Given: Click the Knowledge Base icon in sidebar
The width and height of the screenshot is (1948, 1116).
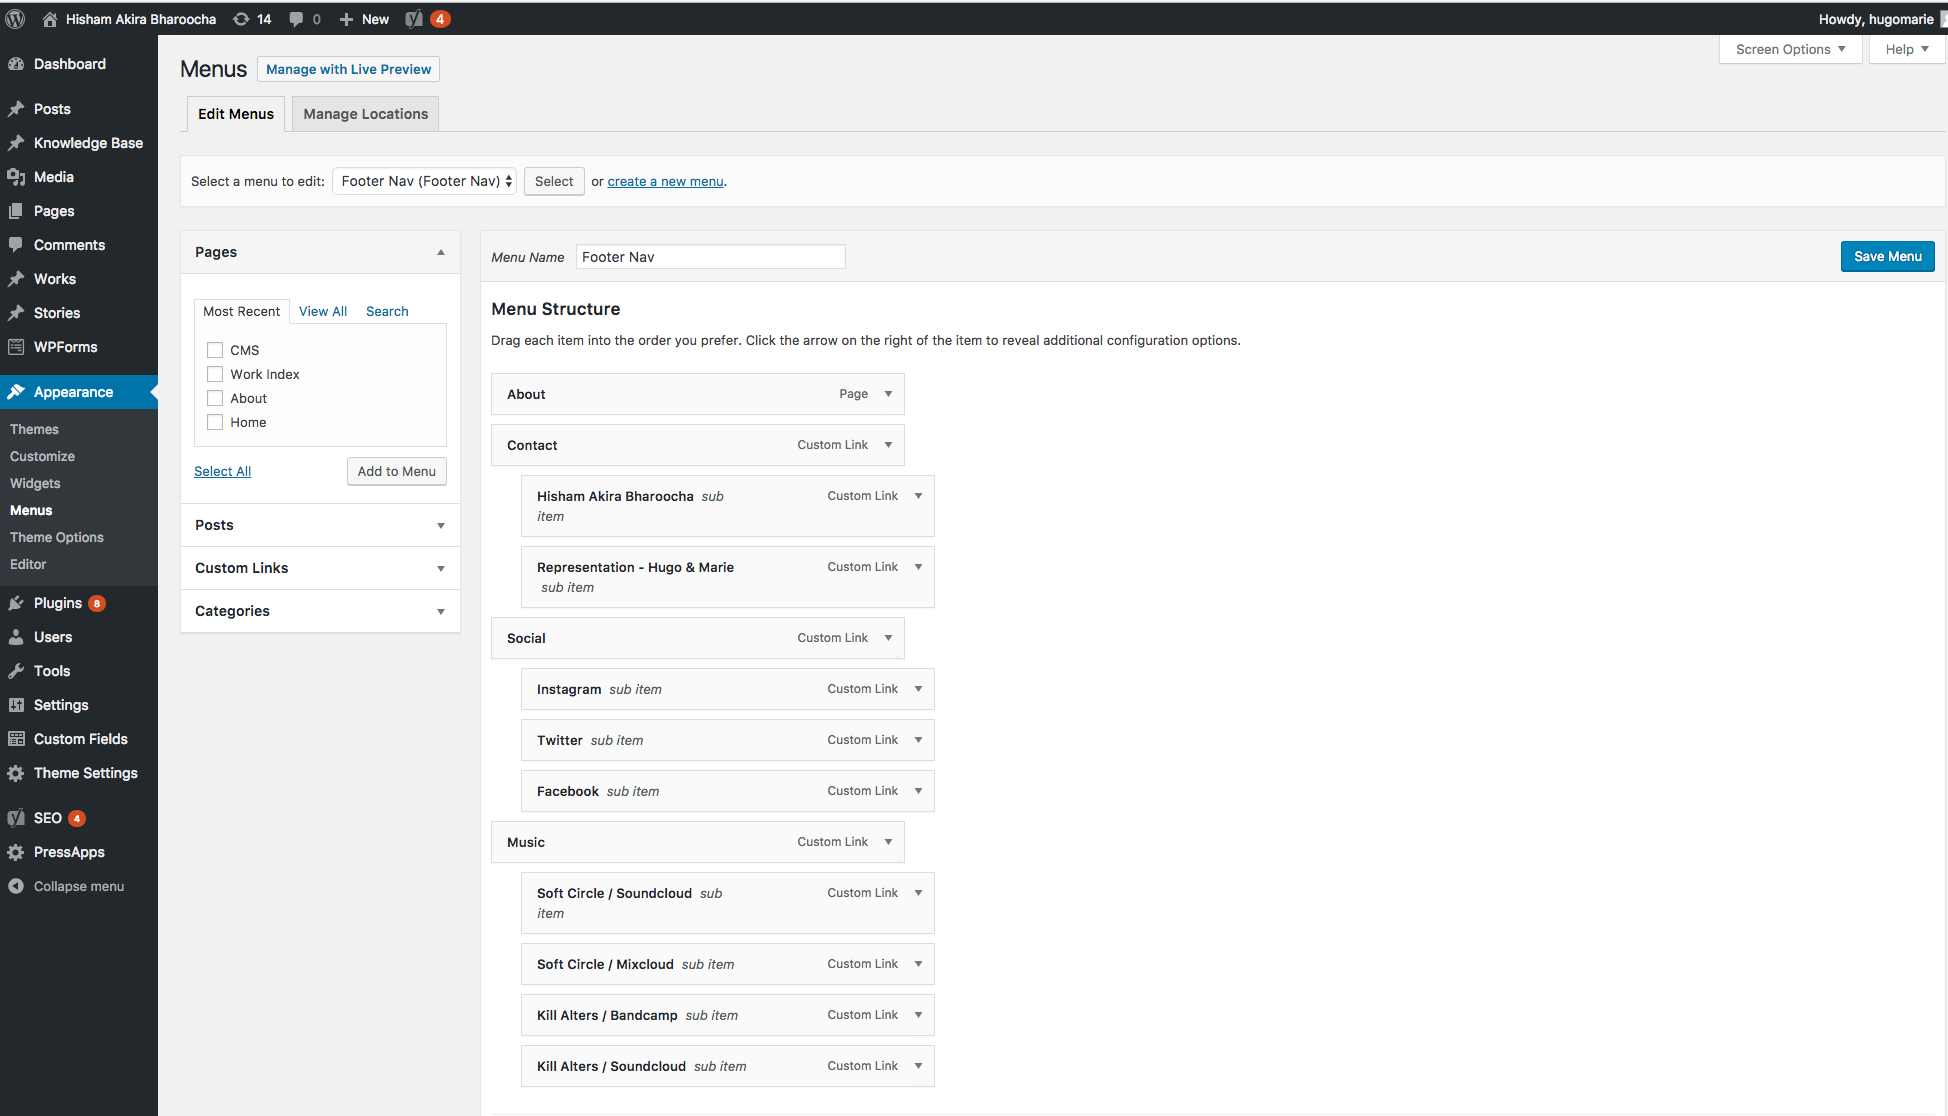Looking at the screenshot, I should [16, 143].
